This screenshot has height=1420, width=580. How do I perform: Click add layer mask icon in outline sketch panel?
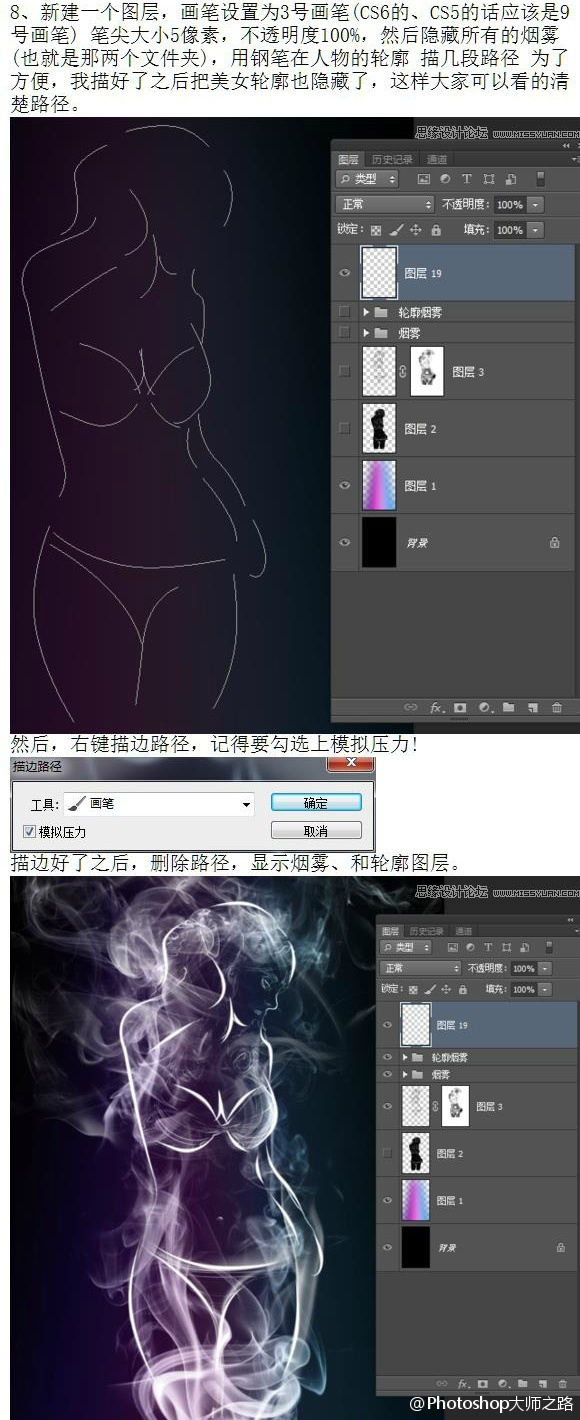tap(460, 707)
